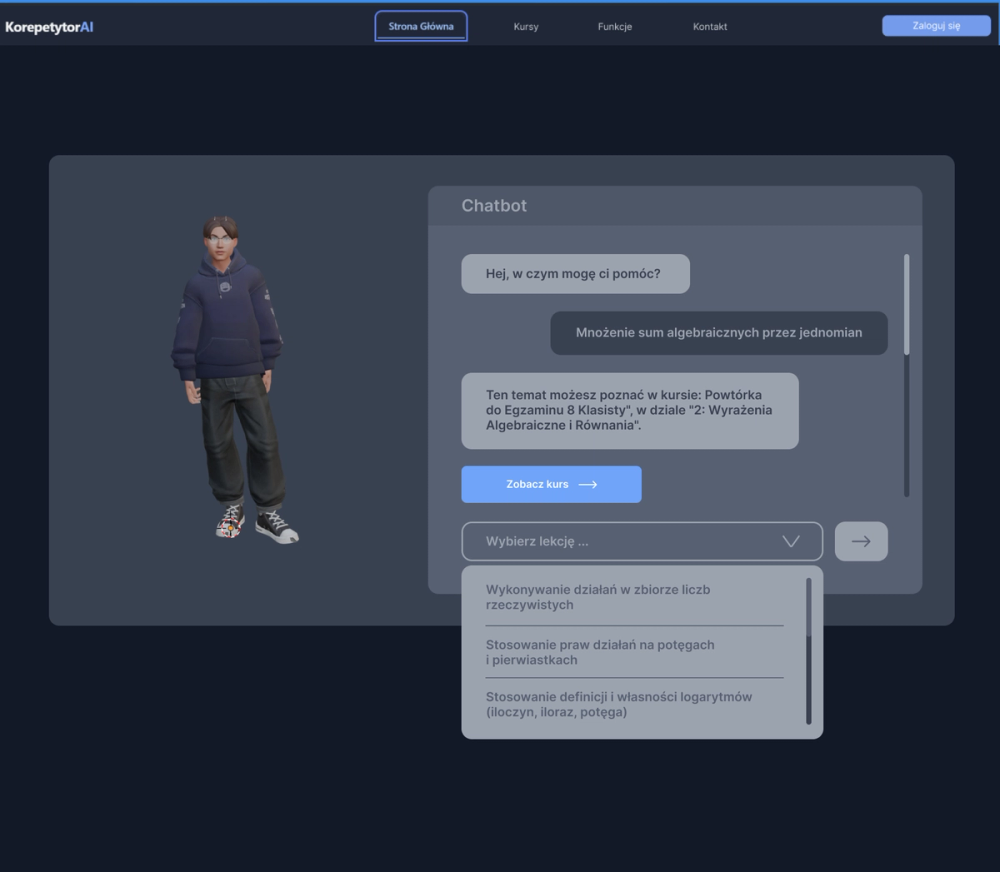Viewport: 1000px width, 872px height.
Task: Click the Zobacz kurs button
Action: [551, 484]
